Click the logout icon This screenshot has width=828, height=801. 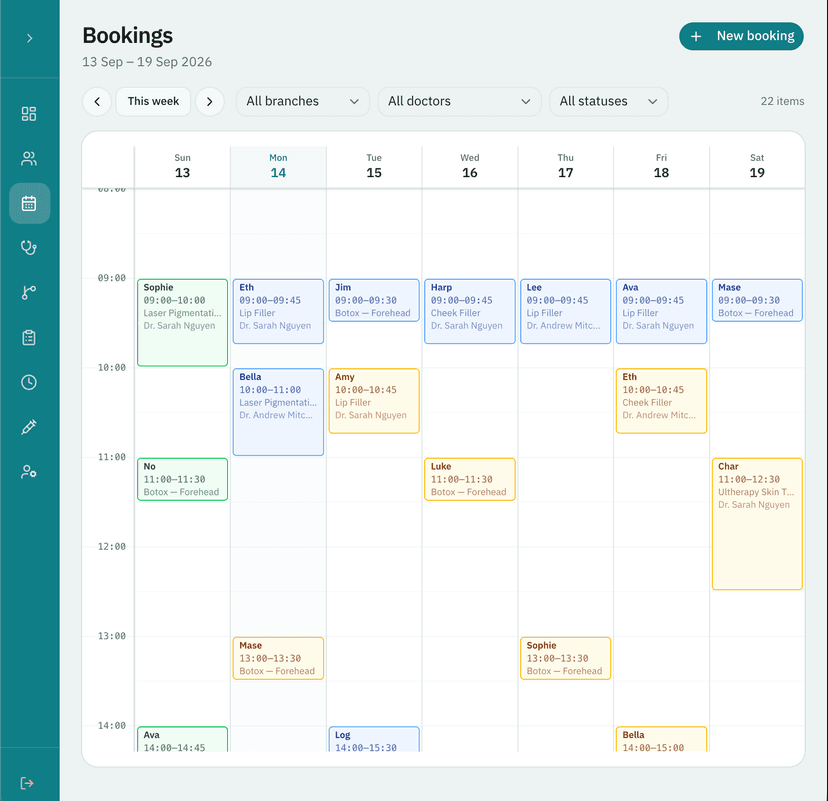(x=27, y=783)
